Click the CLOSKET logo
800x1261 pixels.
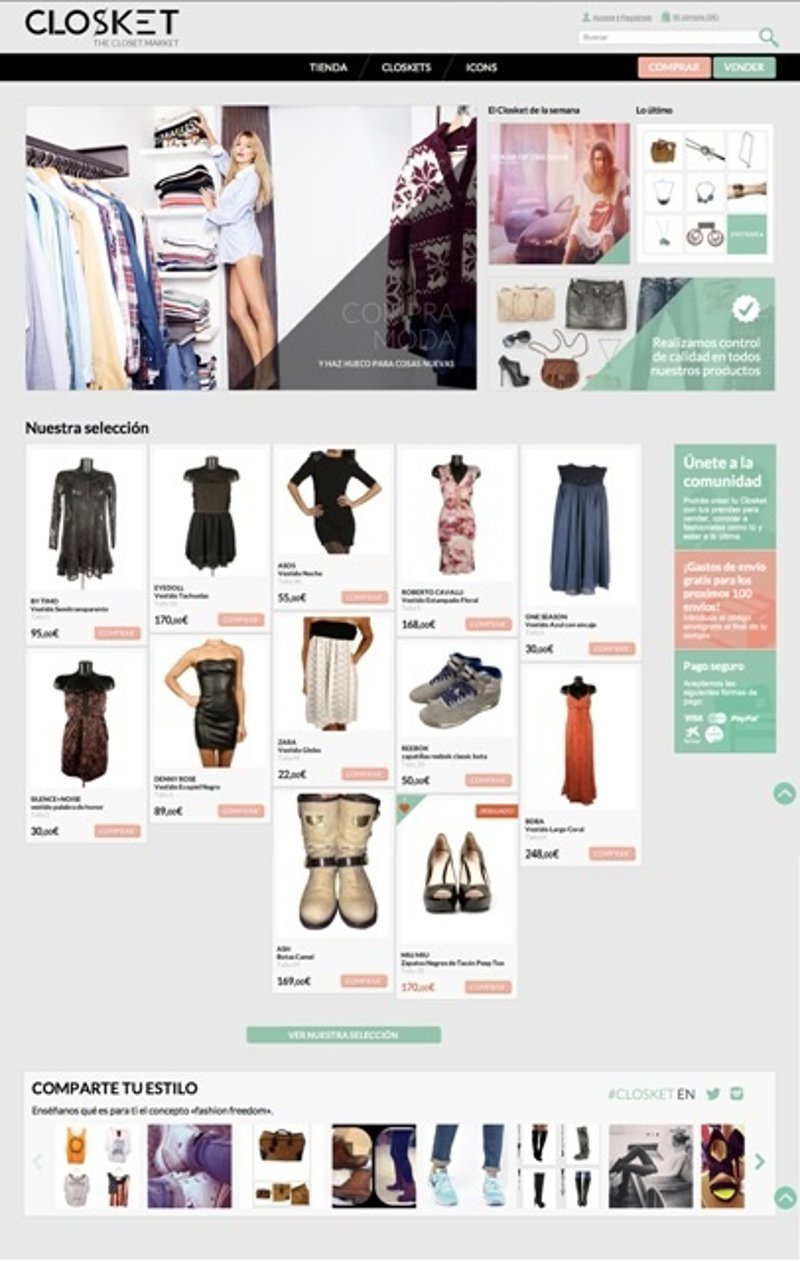tap(102, 26)
